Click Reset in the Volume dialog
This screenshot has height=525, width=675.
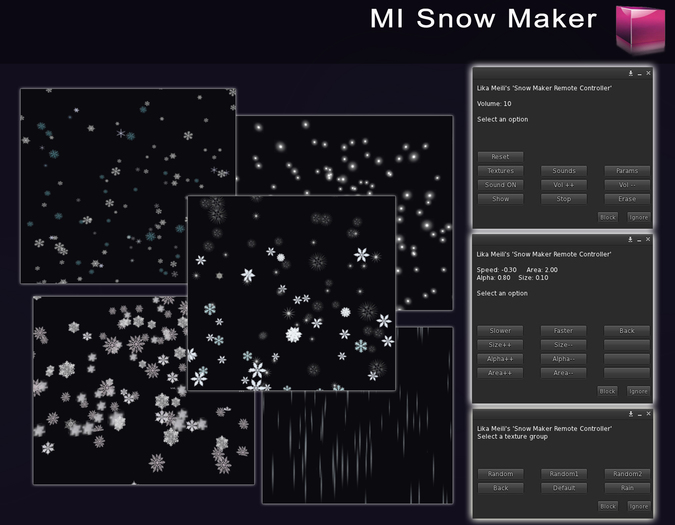point(500,157)
